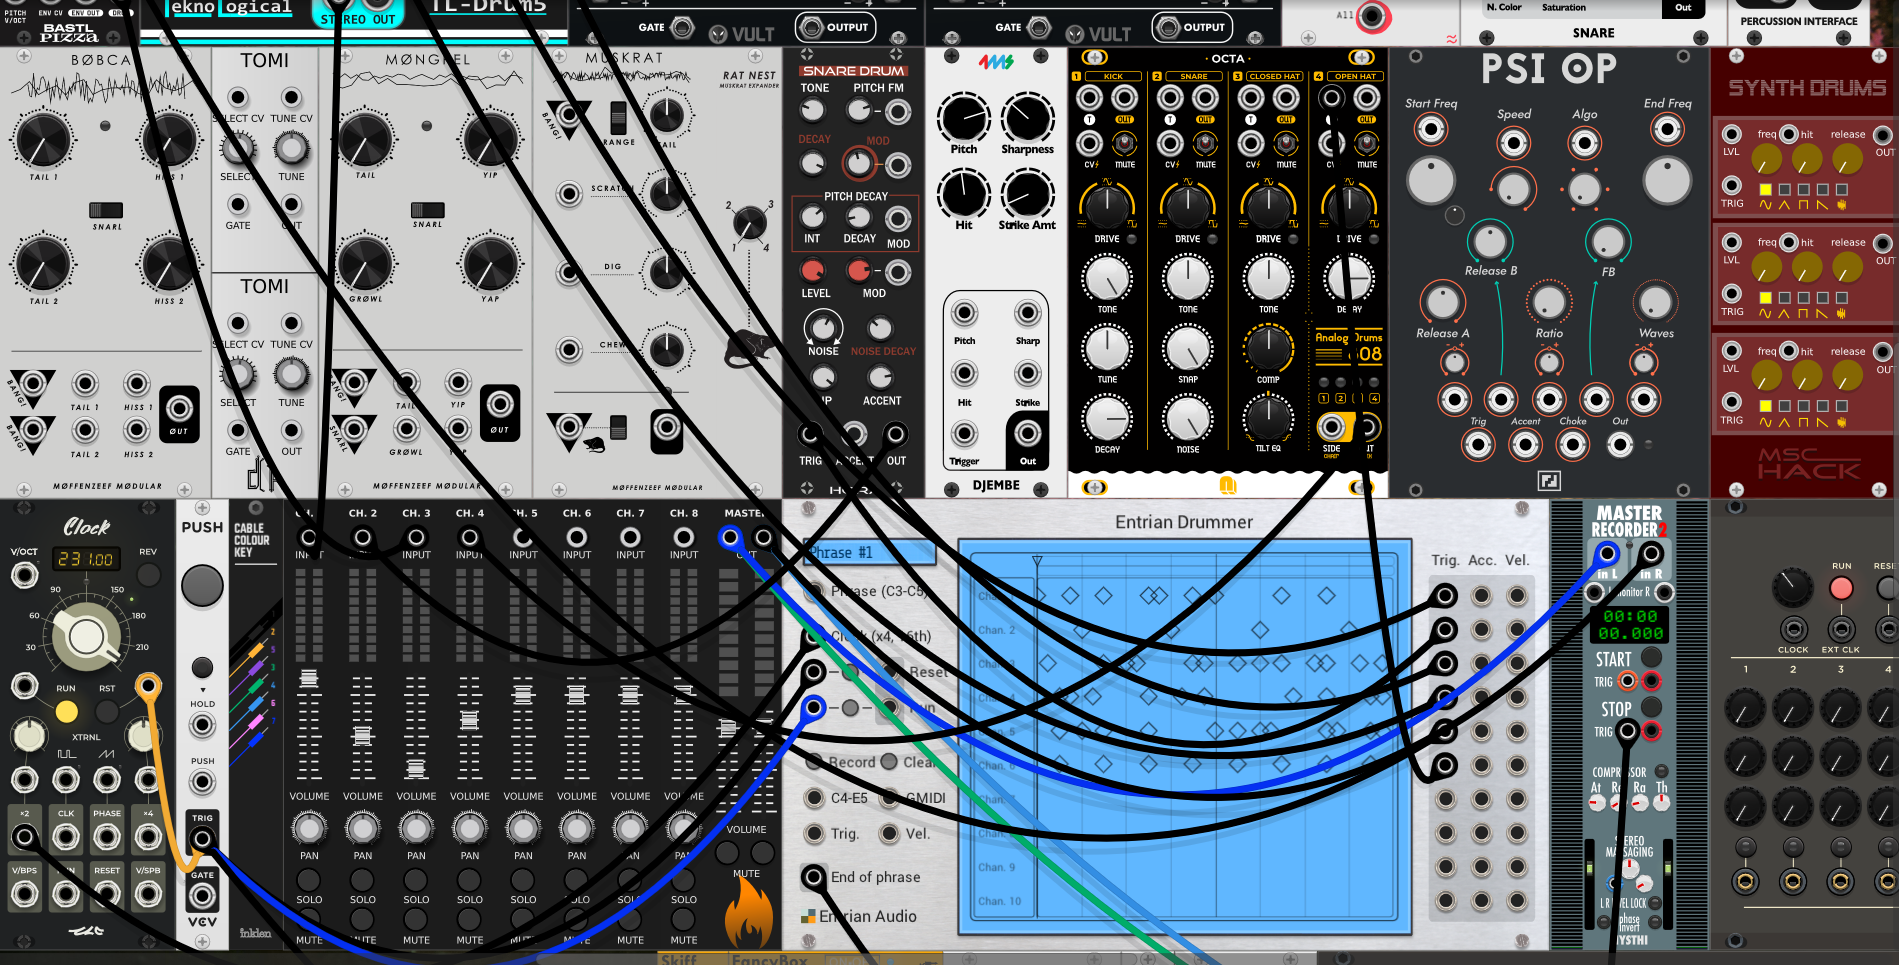This screenshot has height=965, width=1899.
Task: Flip the SNARL switch on Mongrel module
Action: click(427, 210)
